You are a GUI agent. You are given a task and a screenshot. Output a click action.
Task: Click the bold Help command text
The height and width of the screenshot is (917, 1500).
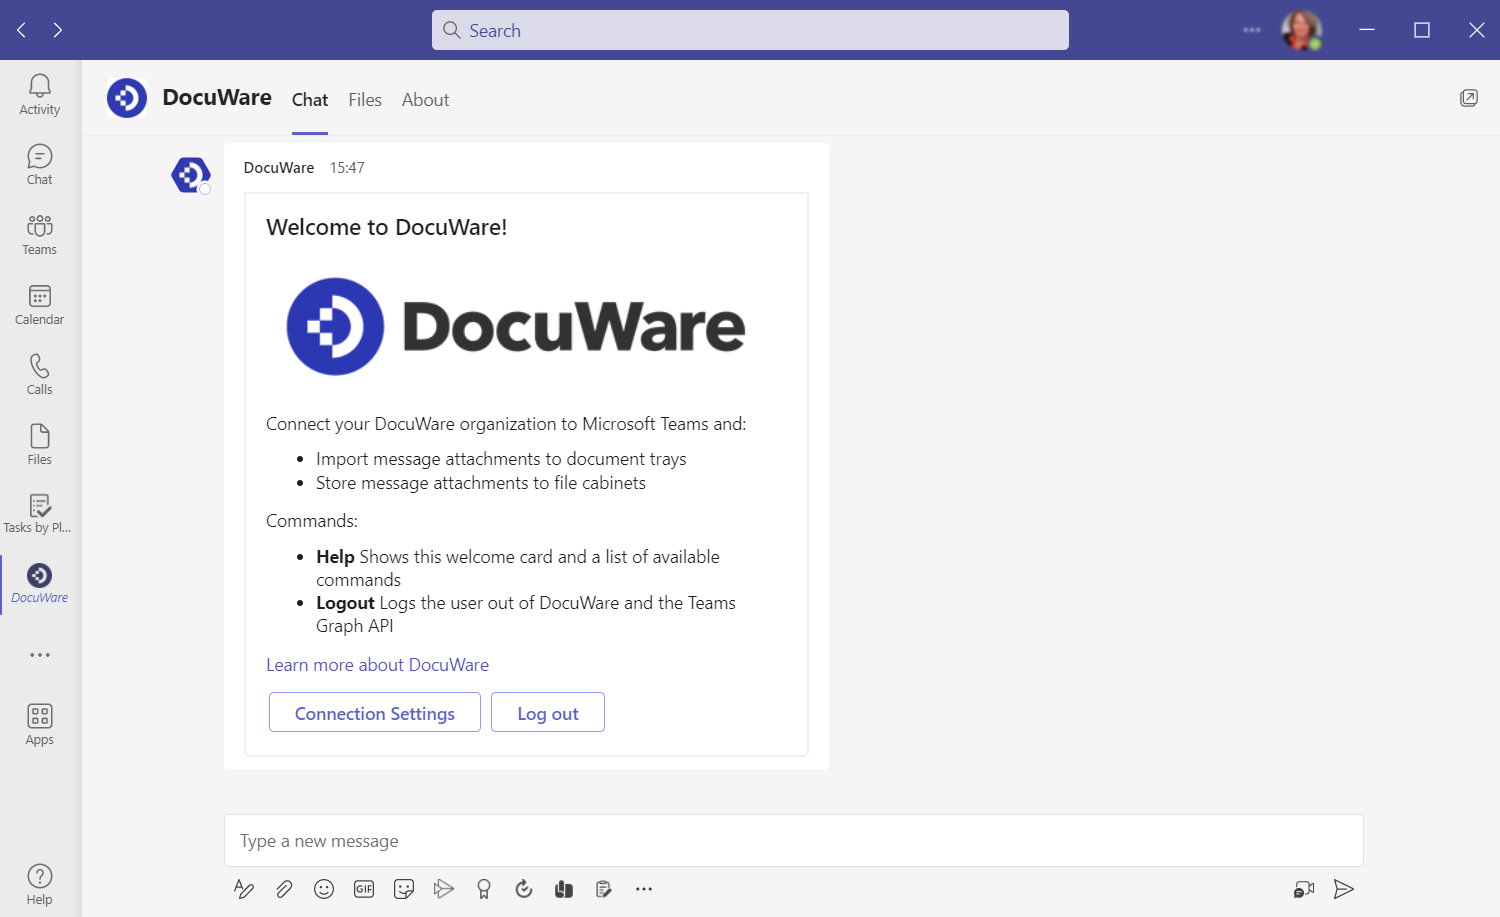[x=335, y=557]
